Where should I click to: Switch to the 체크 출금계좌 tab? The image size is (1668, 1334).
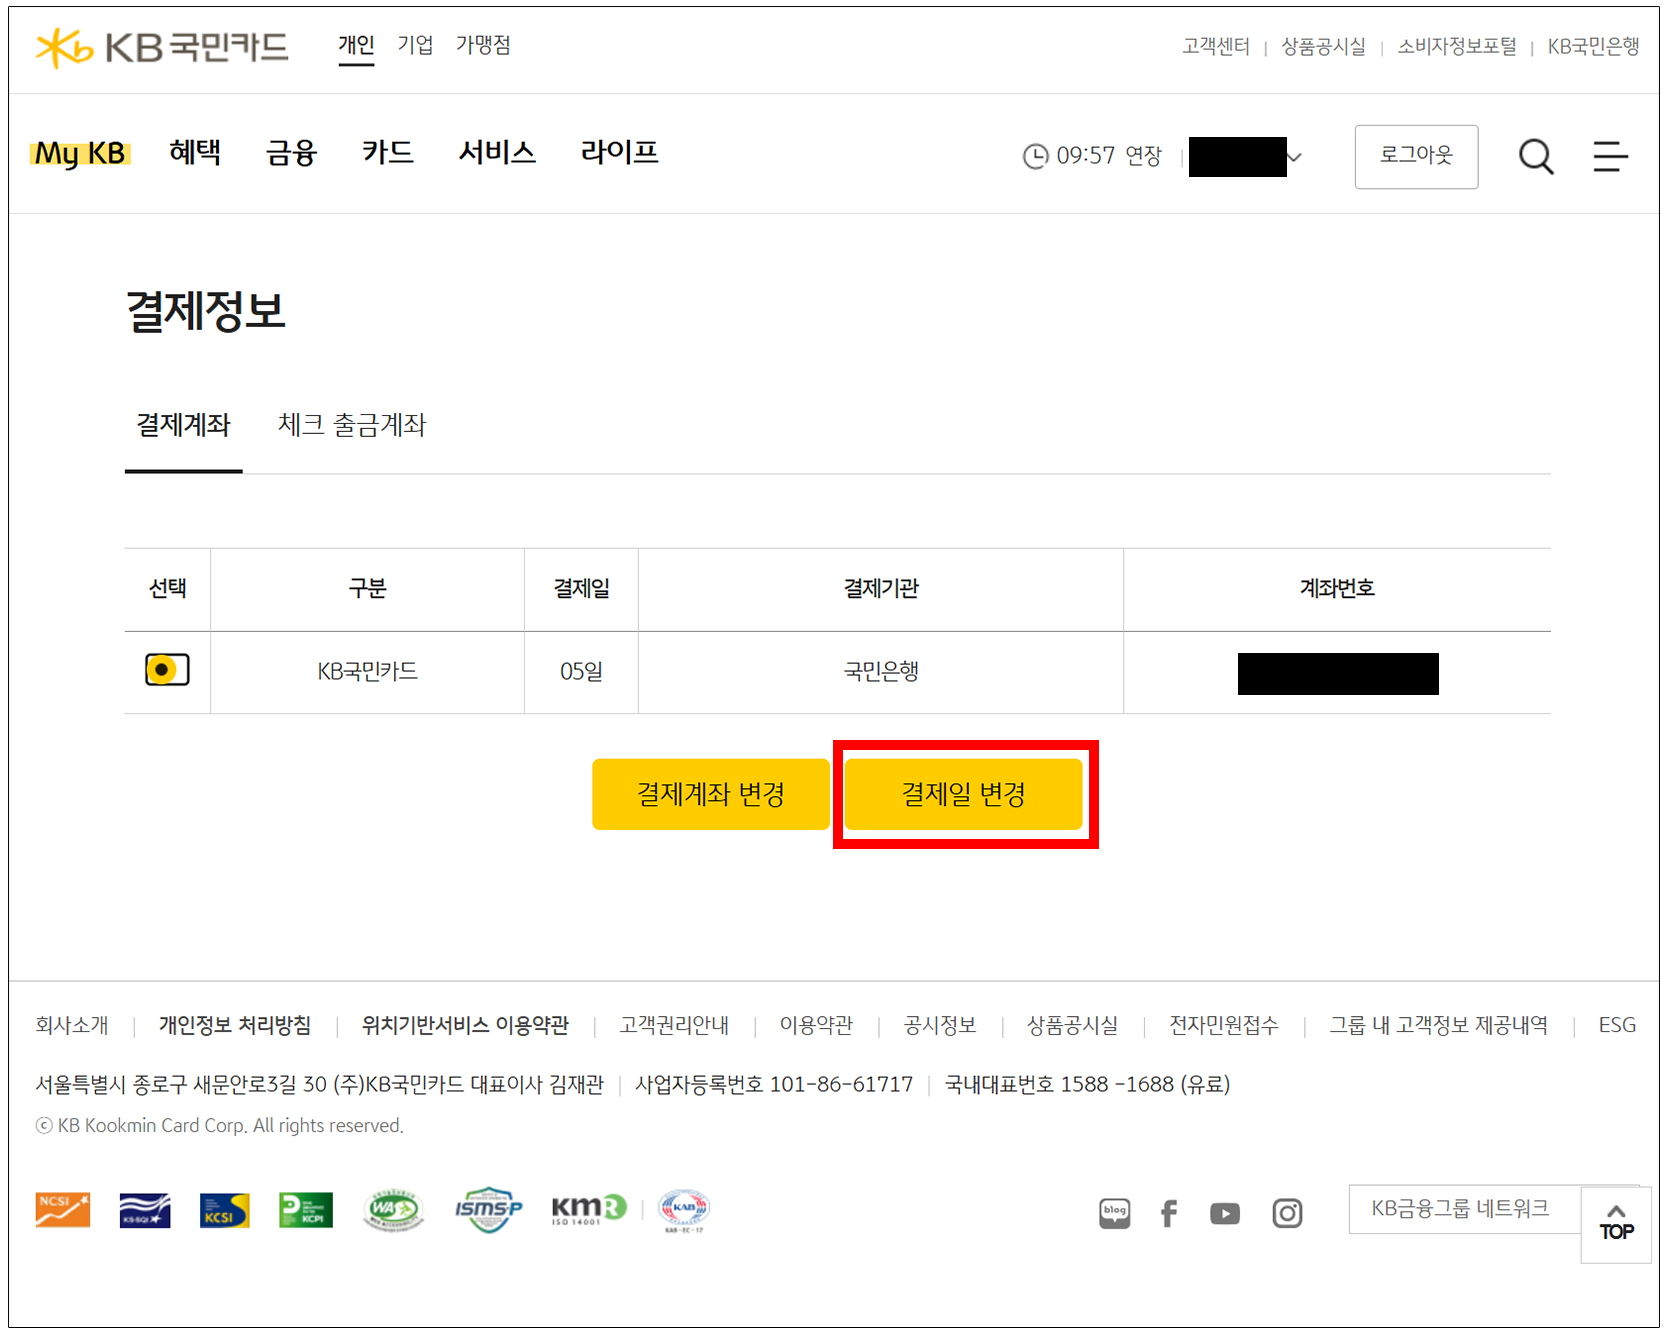[x=351, y=425]
